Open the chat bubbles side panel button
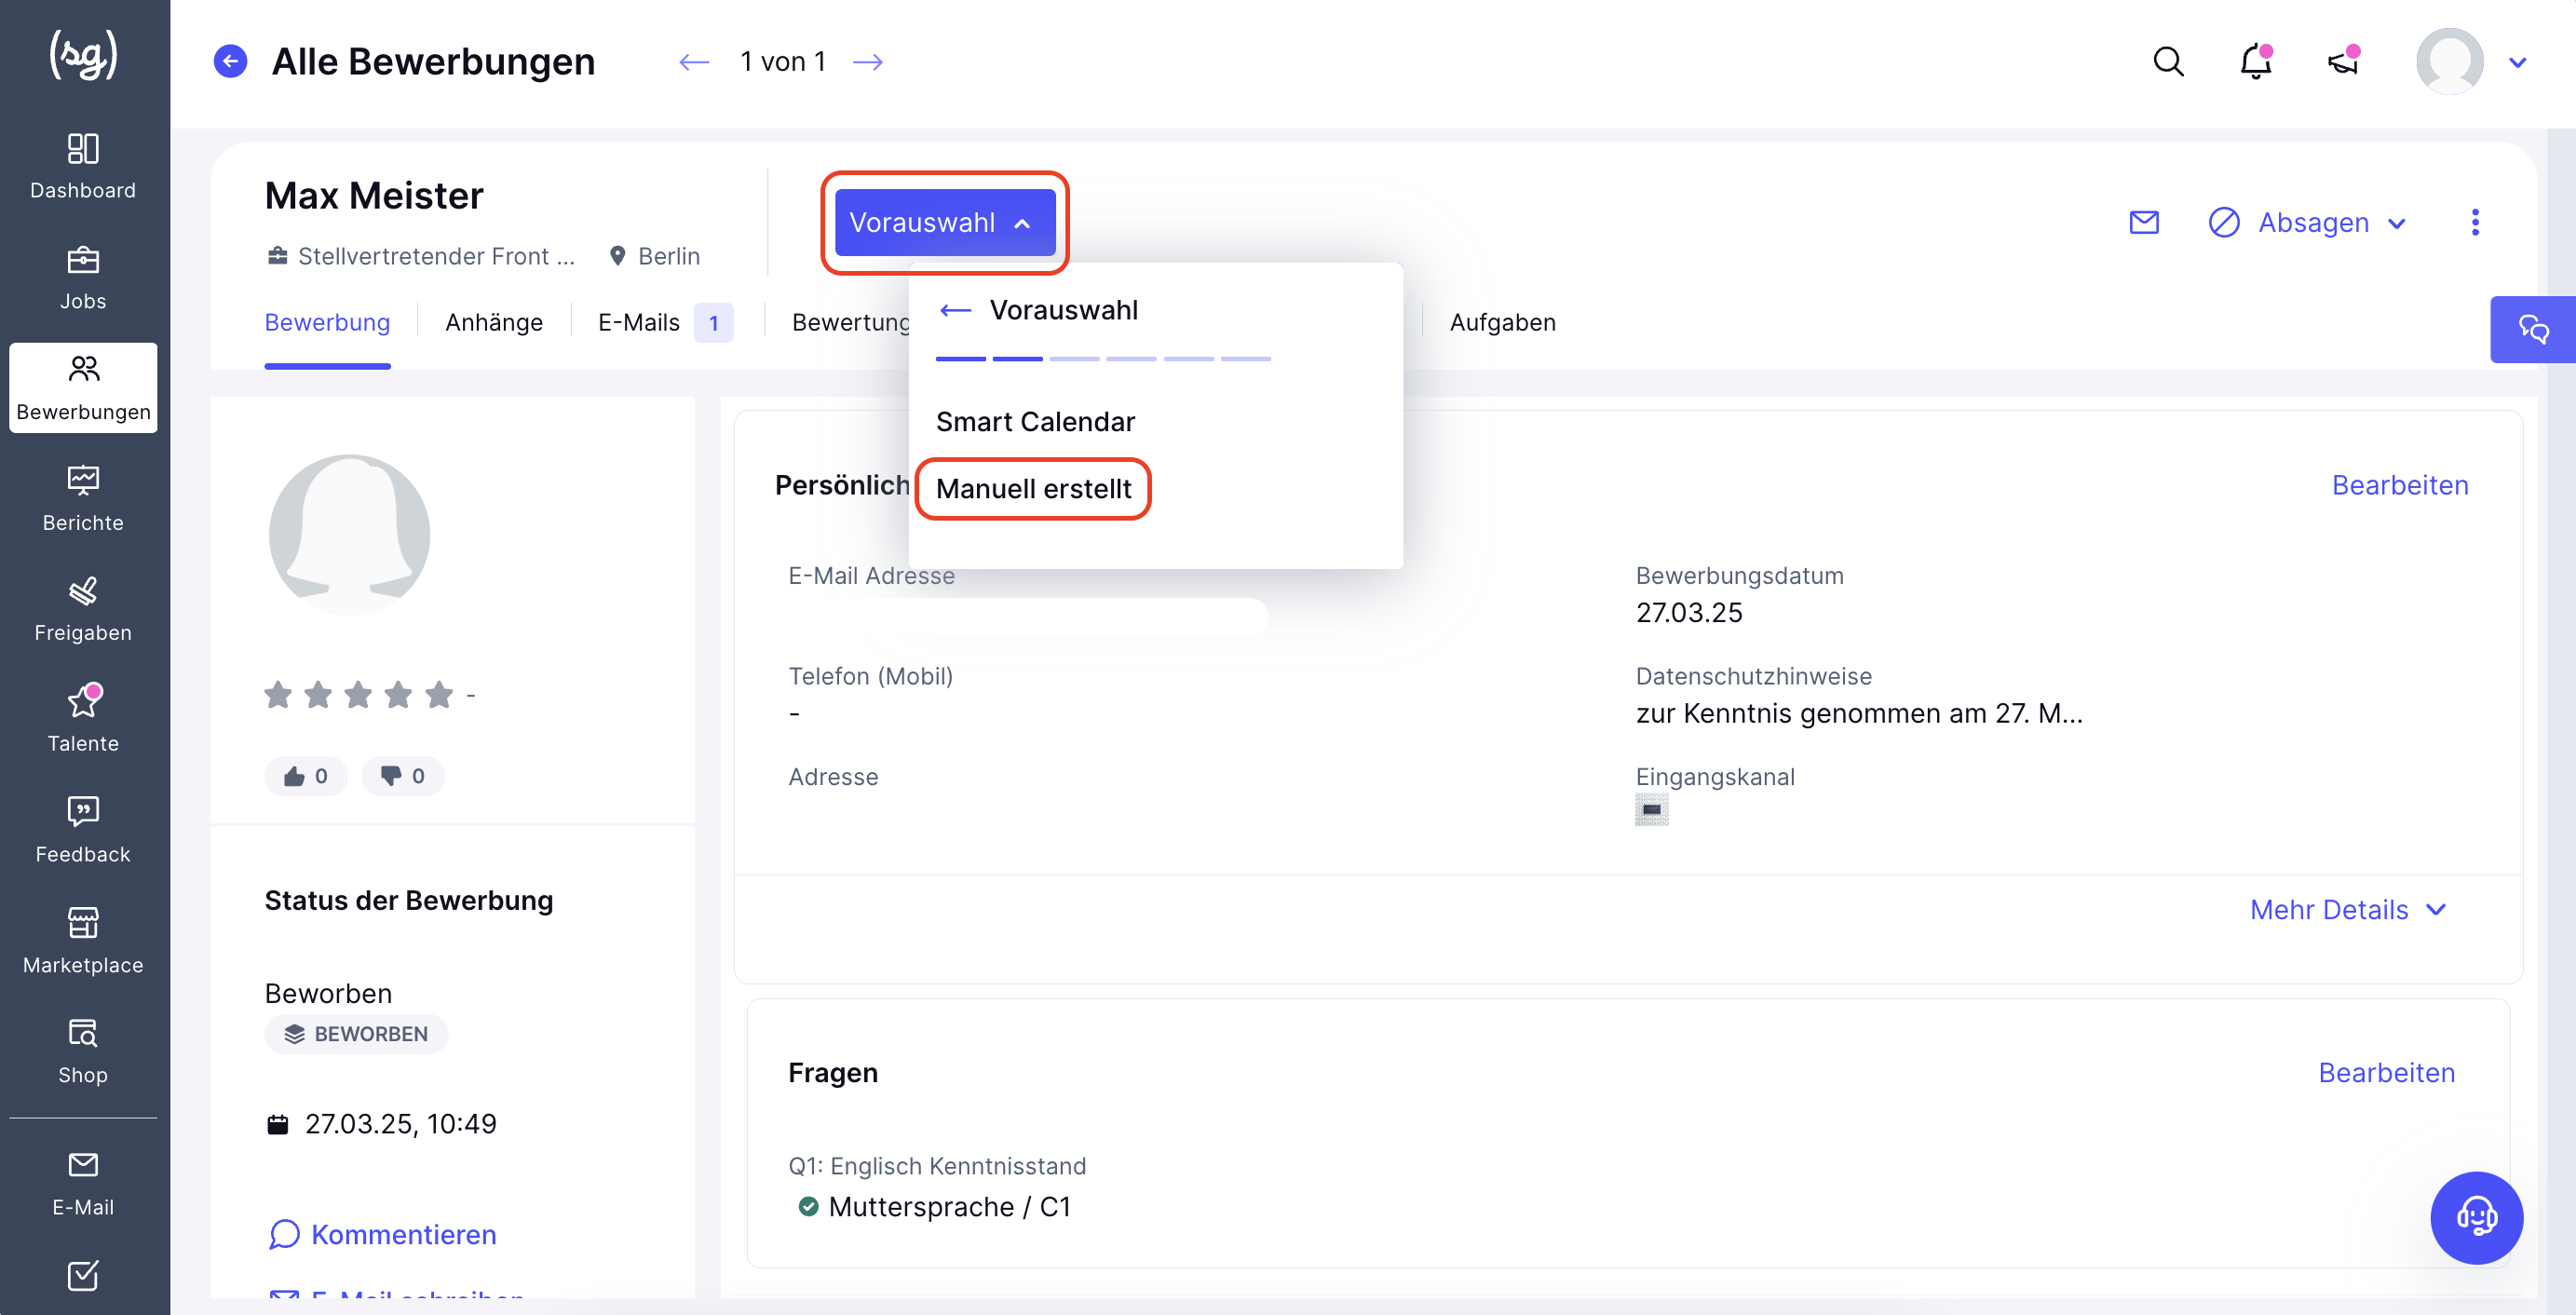The width and height of the screenshot is (2576, 1315). tap(2532, 329)
